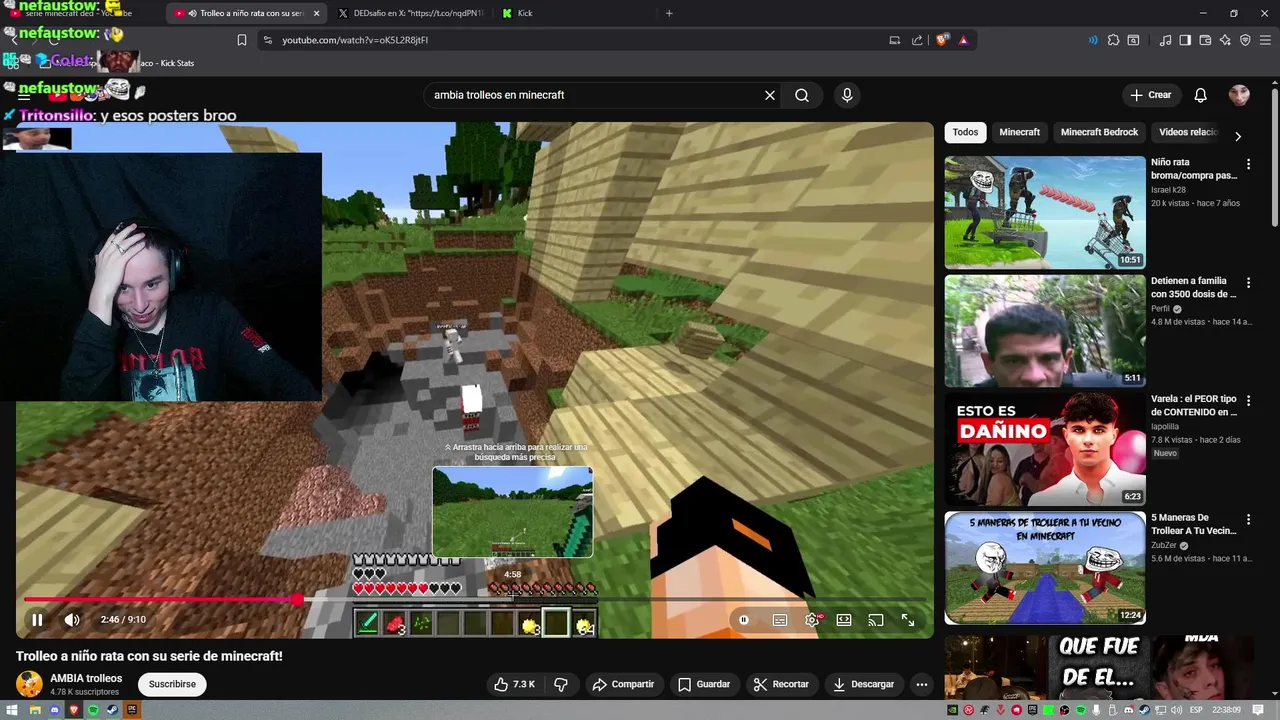Viewport: 1280px width, 720px height.
Task: Open Brave Leo AI sparkle icon
Action: tap(1225, 40)
